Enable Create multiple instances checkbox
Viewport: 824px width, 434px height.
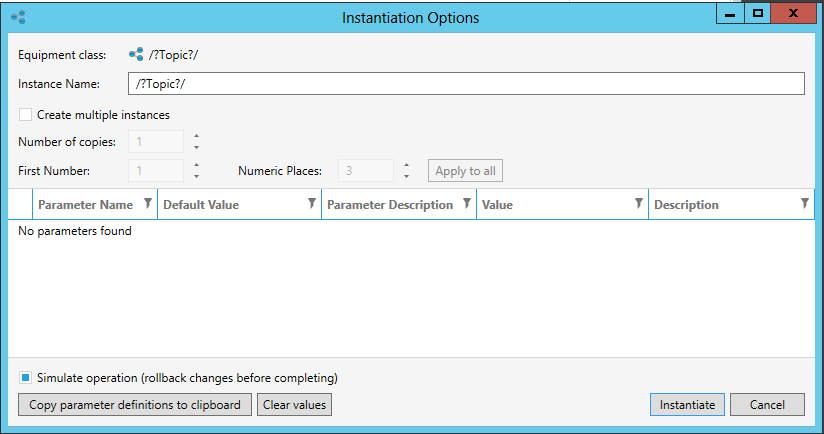tap(25, 115)
